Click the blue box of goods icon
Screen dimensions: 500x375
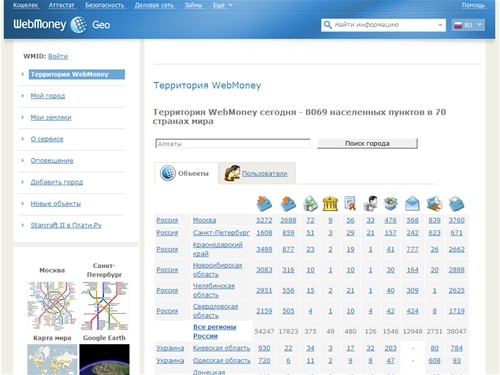(x=390, y=203)
